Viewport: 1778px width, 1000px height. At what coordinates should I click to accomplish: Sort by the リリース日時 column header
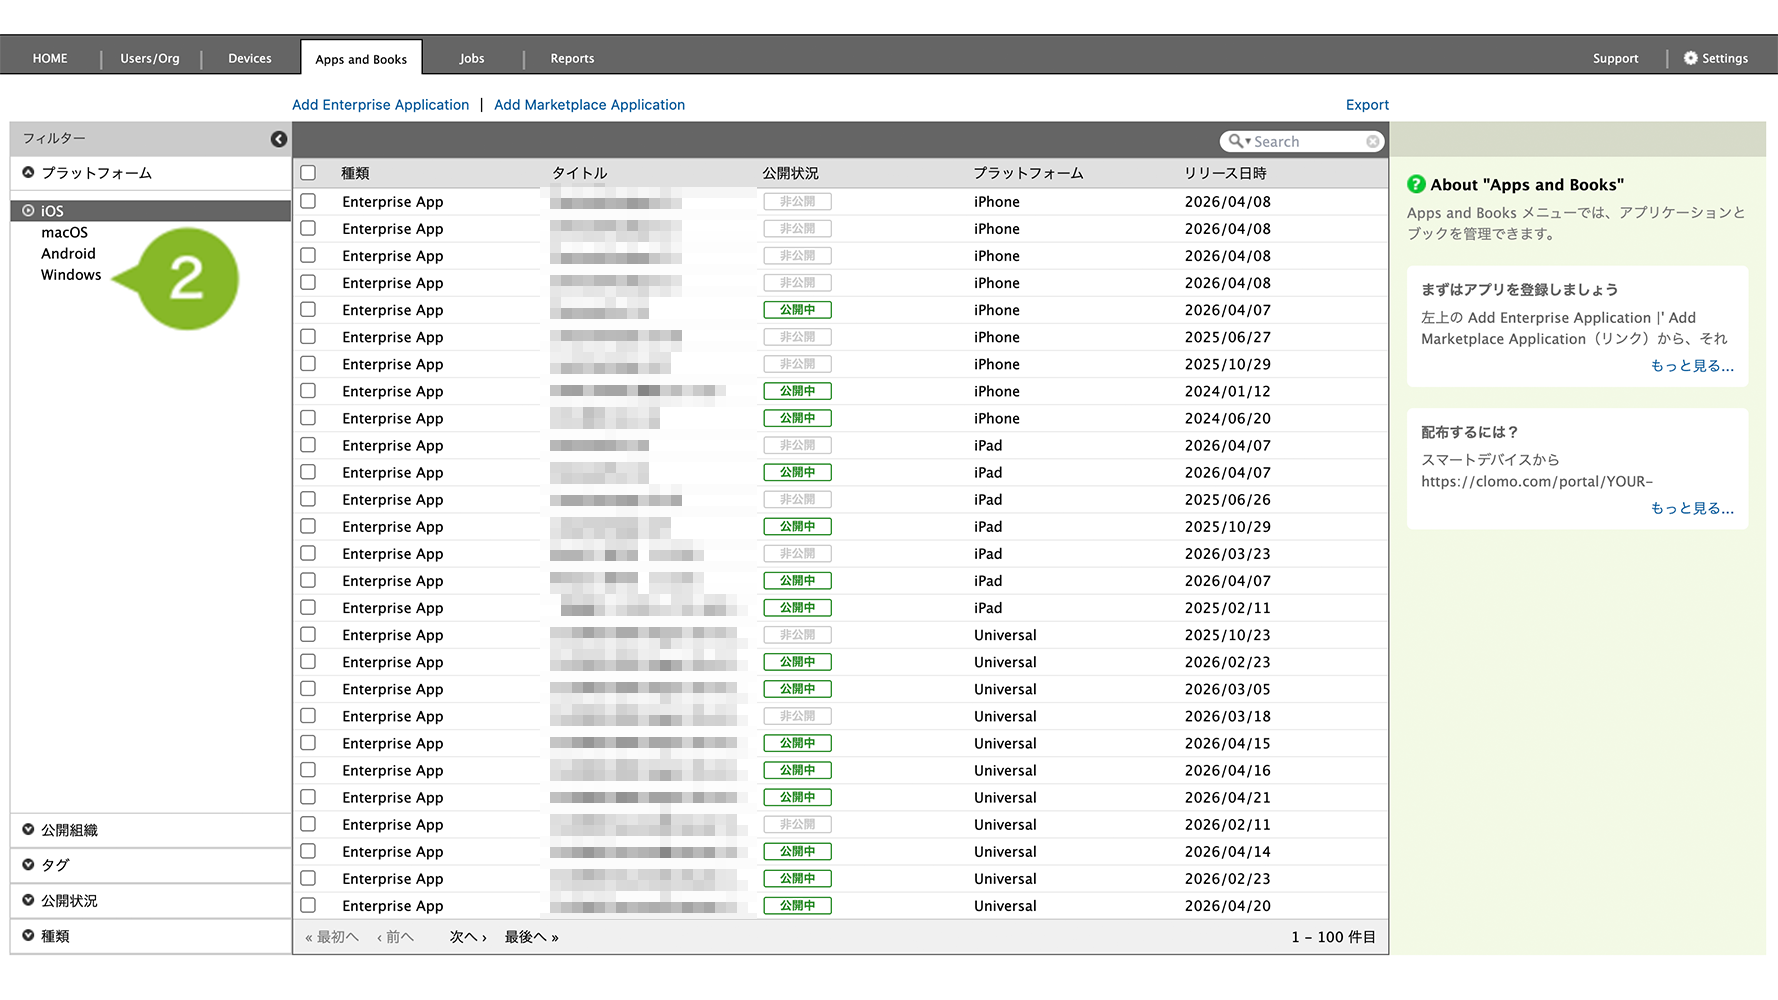(x=1225, y=173)
